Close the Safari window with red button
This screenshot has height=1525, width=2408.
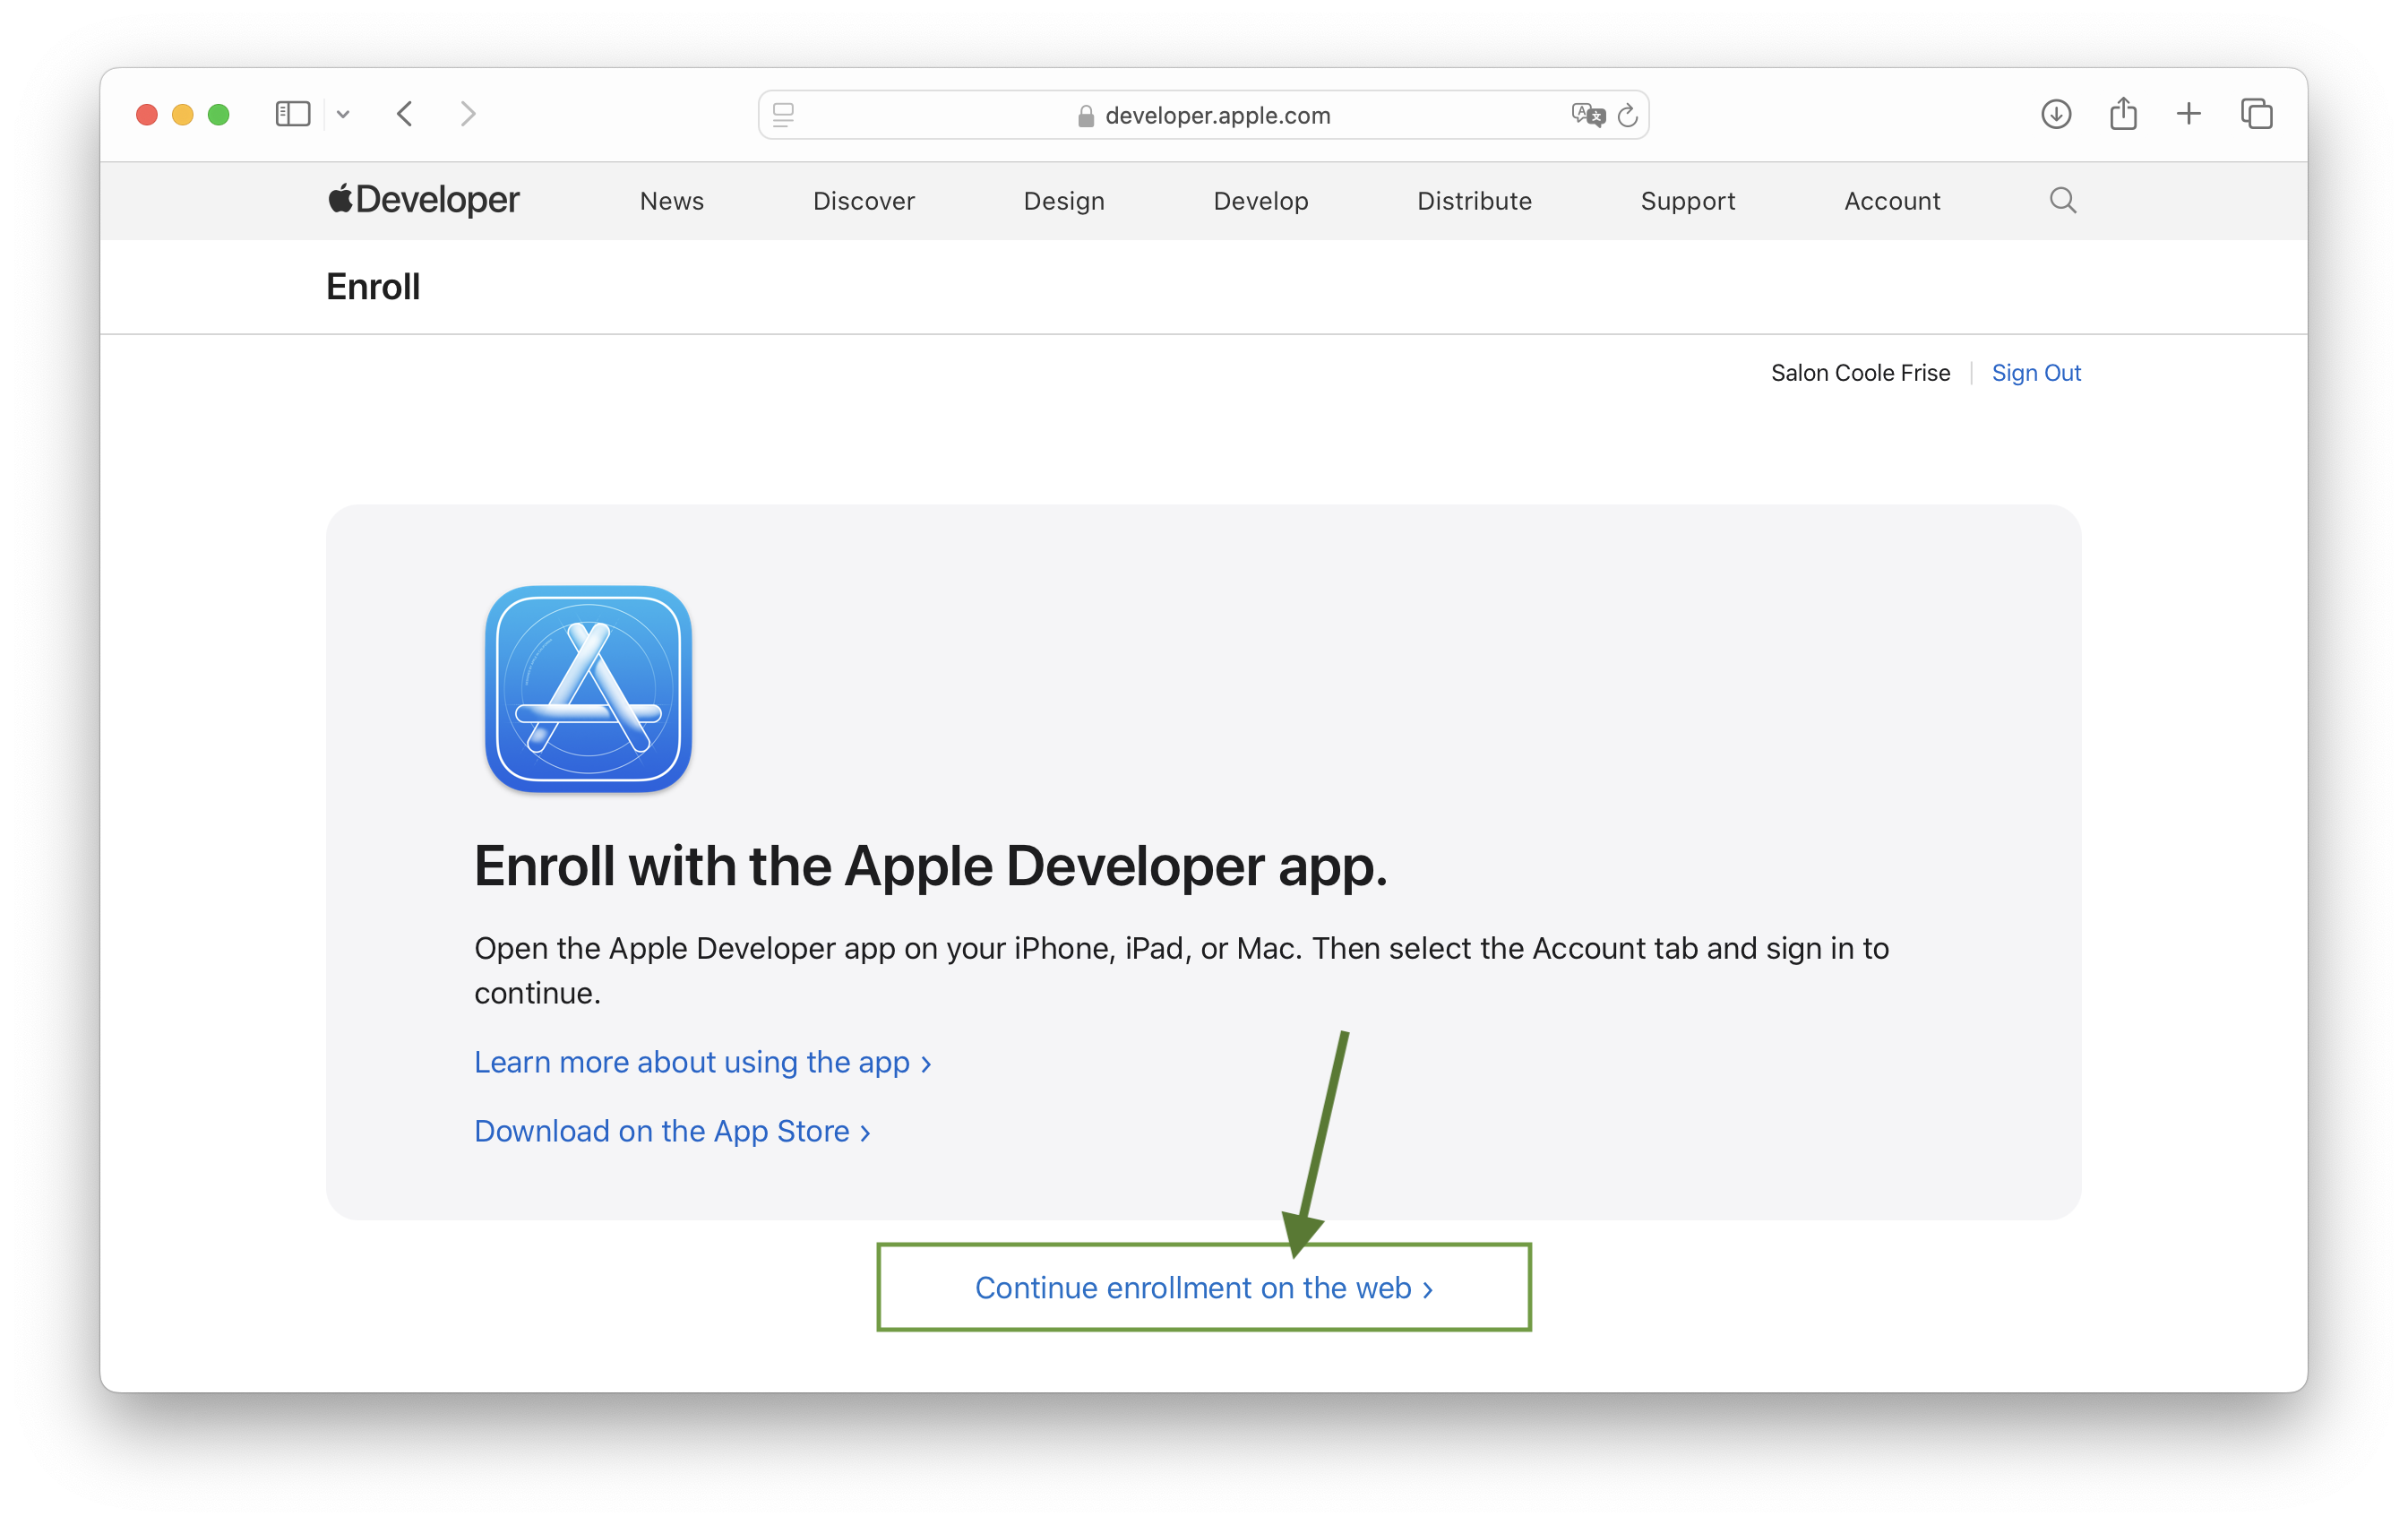coord(147,114)
